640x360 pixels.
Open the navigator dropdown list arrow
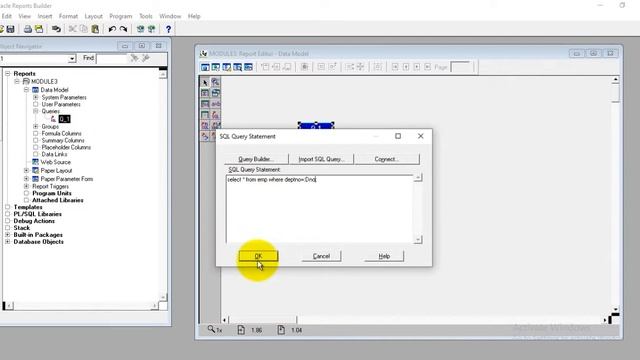[x=72, y=59]
